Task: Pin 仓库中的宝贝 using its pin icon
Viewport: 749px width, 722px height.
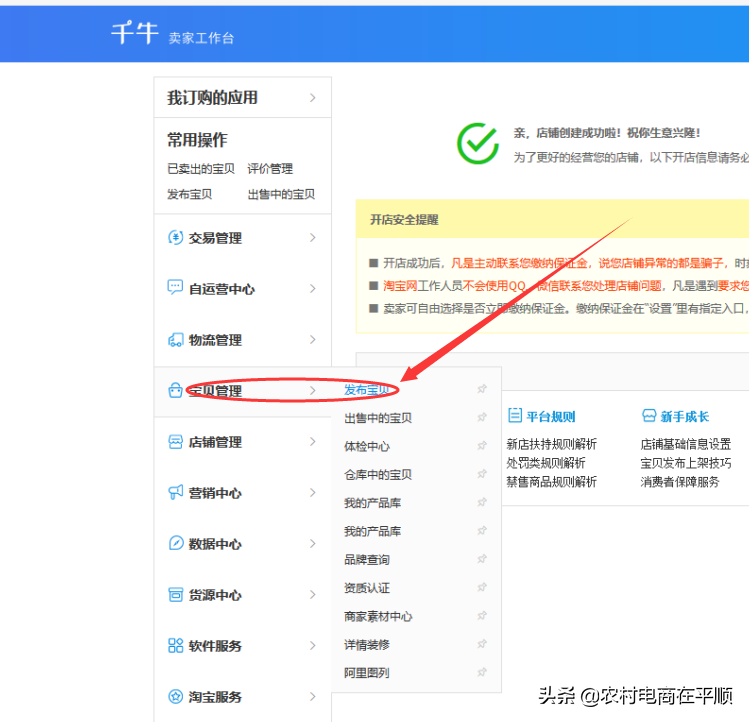Action: point(482,474)
